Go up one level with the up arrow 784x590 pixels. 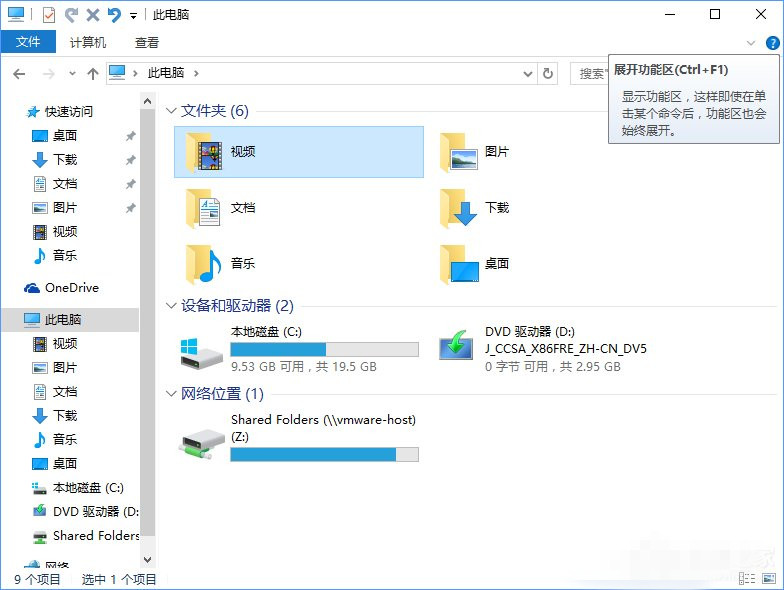click(93, 73)
